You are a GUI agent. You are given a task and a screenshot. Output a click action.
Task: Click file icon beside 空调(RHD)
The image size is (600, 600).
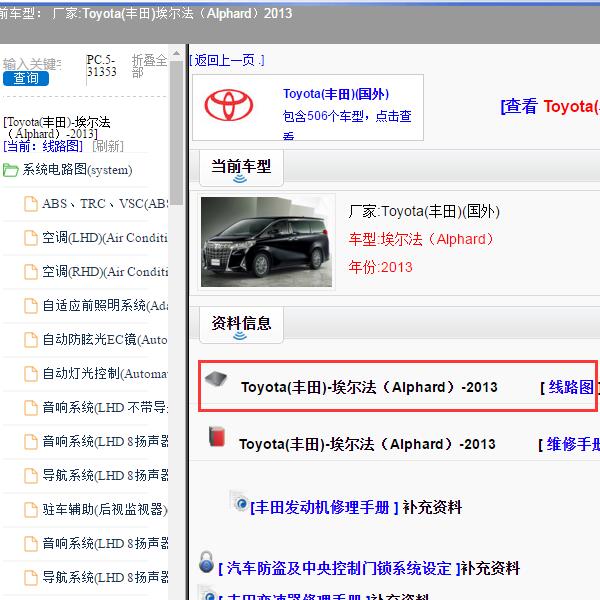click(31, 272)
